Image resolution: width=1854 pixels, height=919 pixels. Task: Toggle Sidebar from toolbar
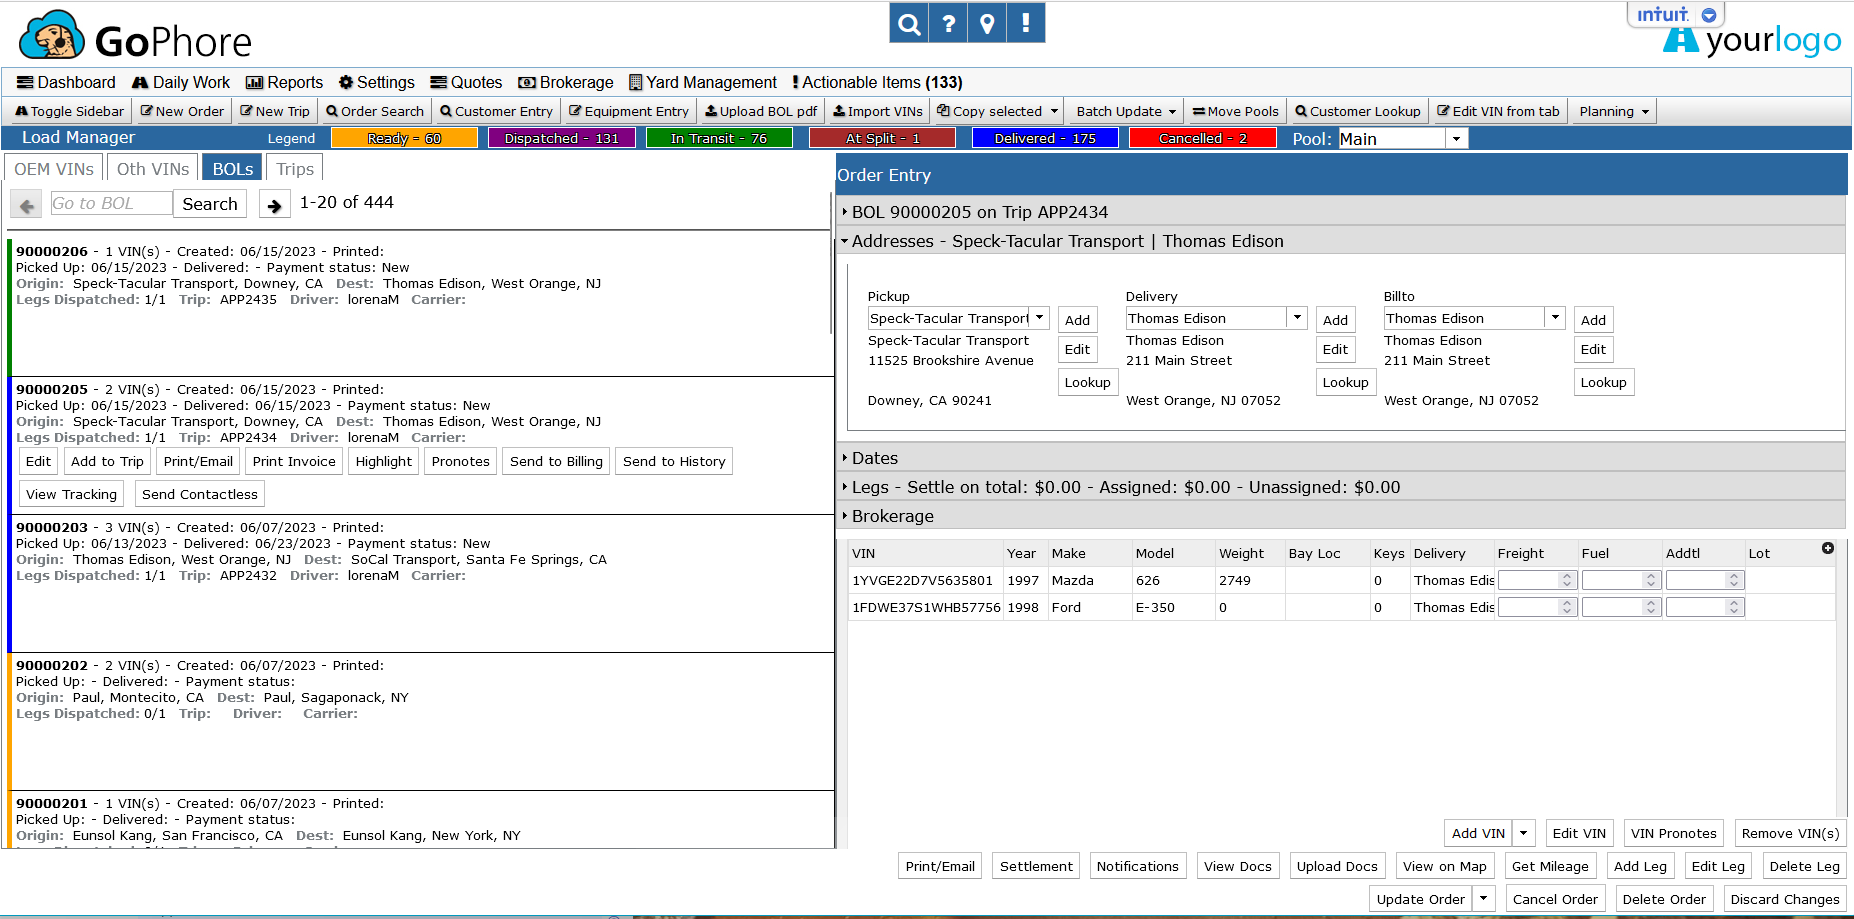tap(69, 111)
